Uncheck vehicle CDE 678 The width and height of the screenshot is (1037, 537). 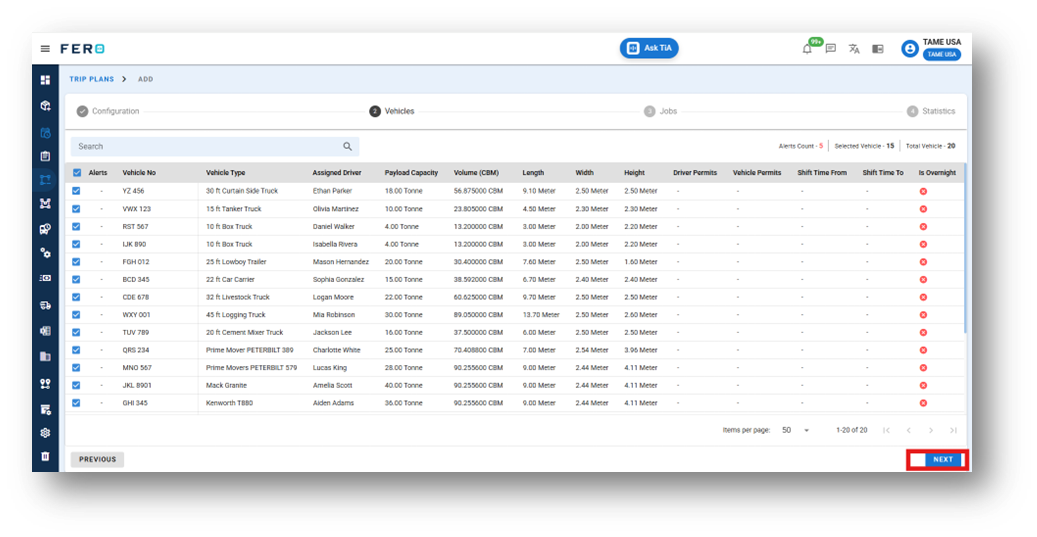pyautogui.click(x=76, y=297)
